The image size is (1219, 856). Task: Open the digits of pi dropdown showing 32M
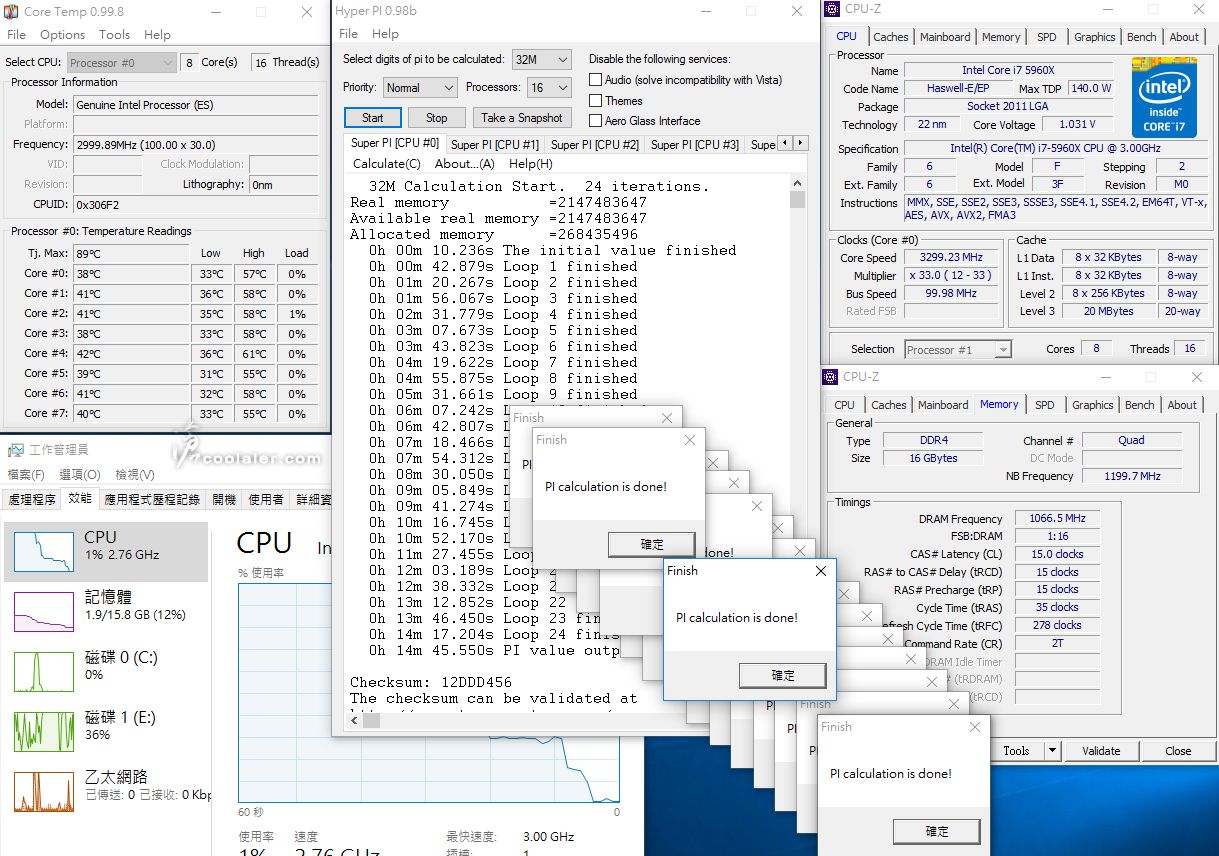coord(541,60)
